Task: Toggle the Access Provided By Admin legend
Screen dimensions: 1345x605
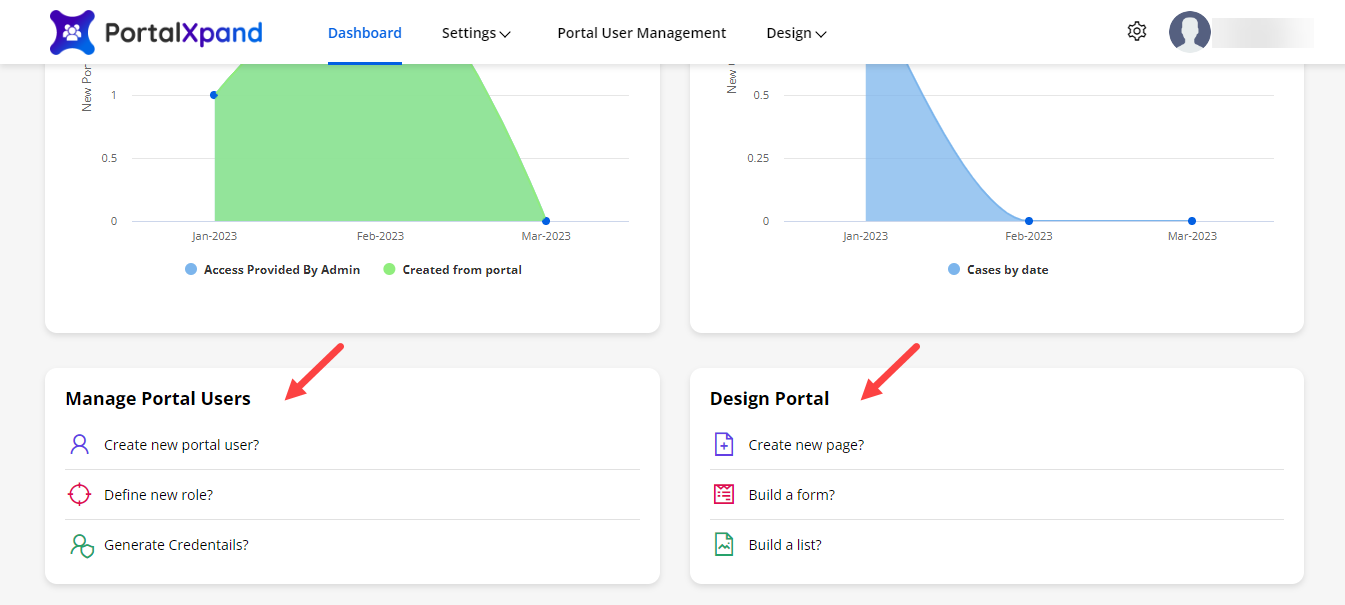Action: tap(272, 270)
